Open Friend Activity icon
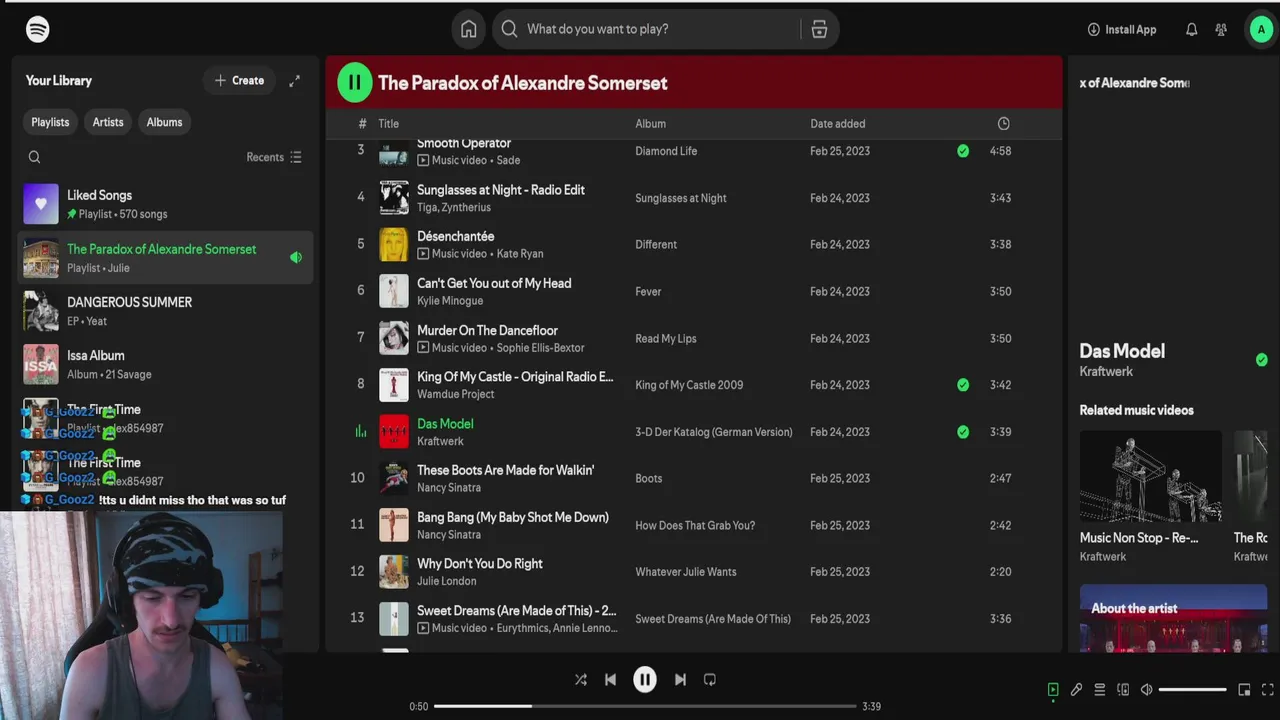The width and height of the screenshot is (1280, 720). (1220, 29)
